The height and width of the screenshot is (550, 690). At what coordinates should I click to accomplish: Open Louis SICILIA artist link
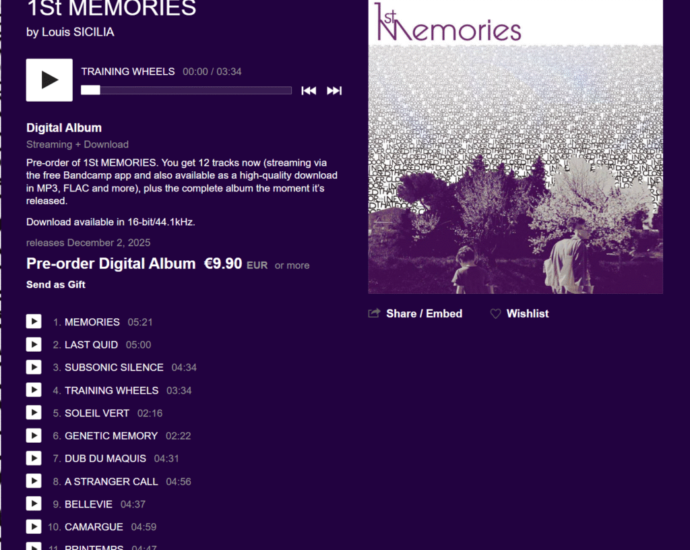(x=78, y=32)
